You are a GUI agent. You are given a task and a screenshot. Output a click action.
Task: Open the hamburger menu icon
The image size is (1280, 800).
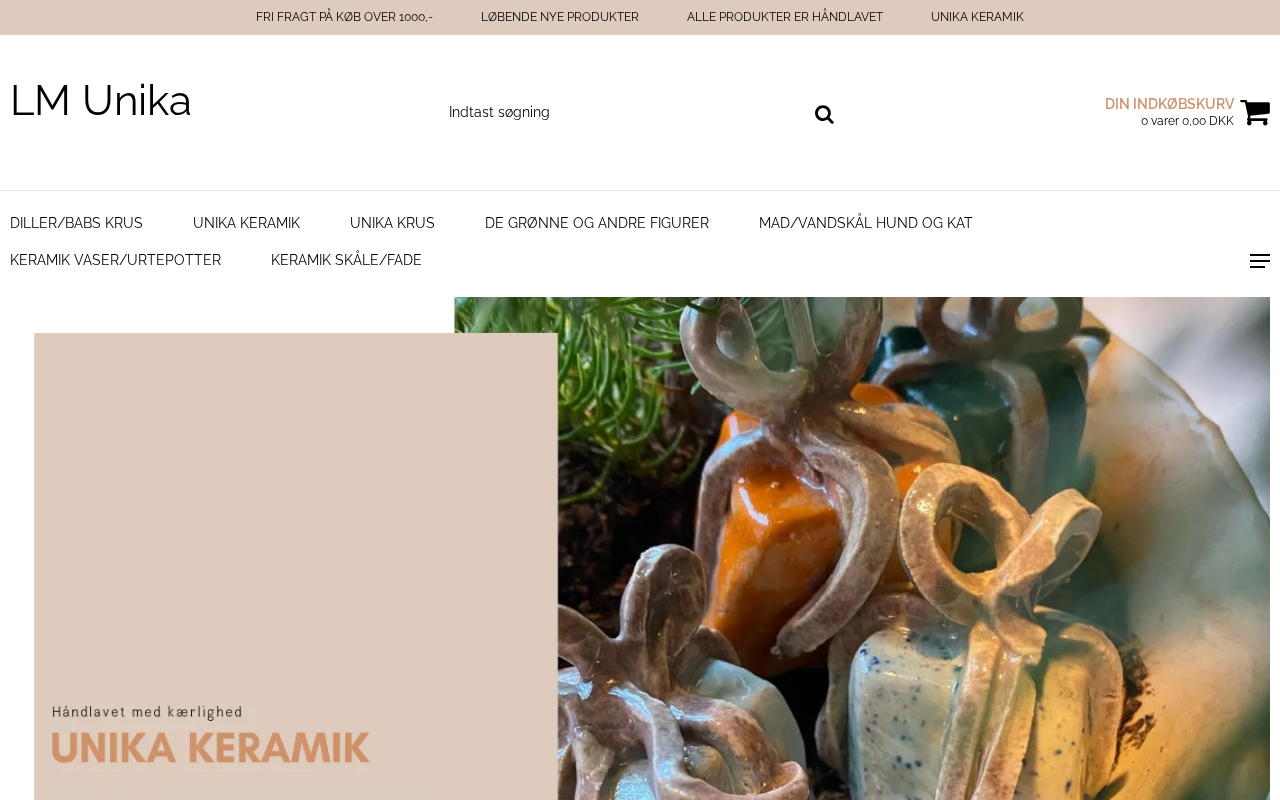(1260, 261)
